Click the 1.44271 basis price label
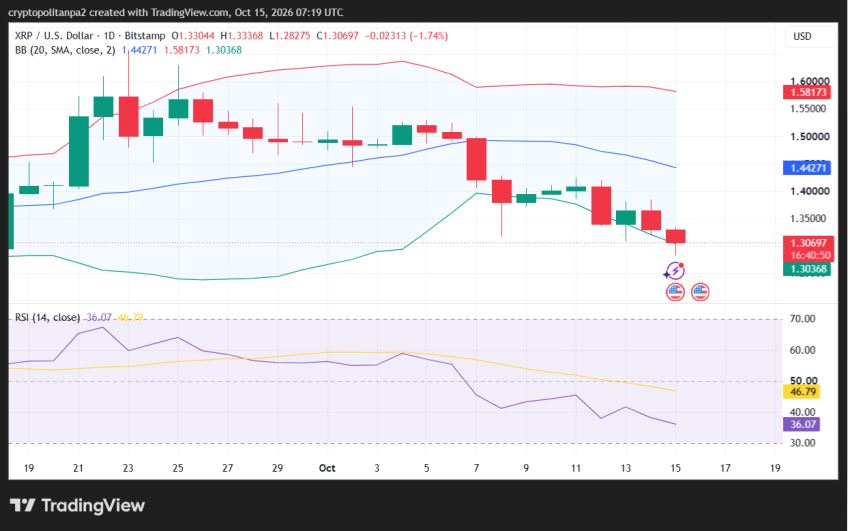The image size is (848, 531). point(807,168)
